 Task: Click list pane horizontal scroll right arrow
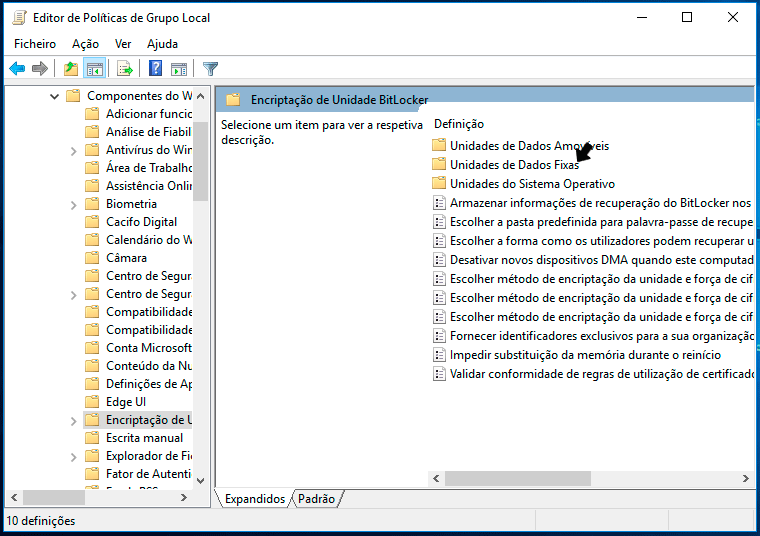point(745,478)
